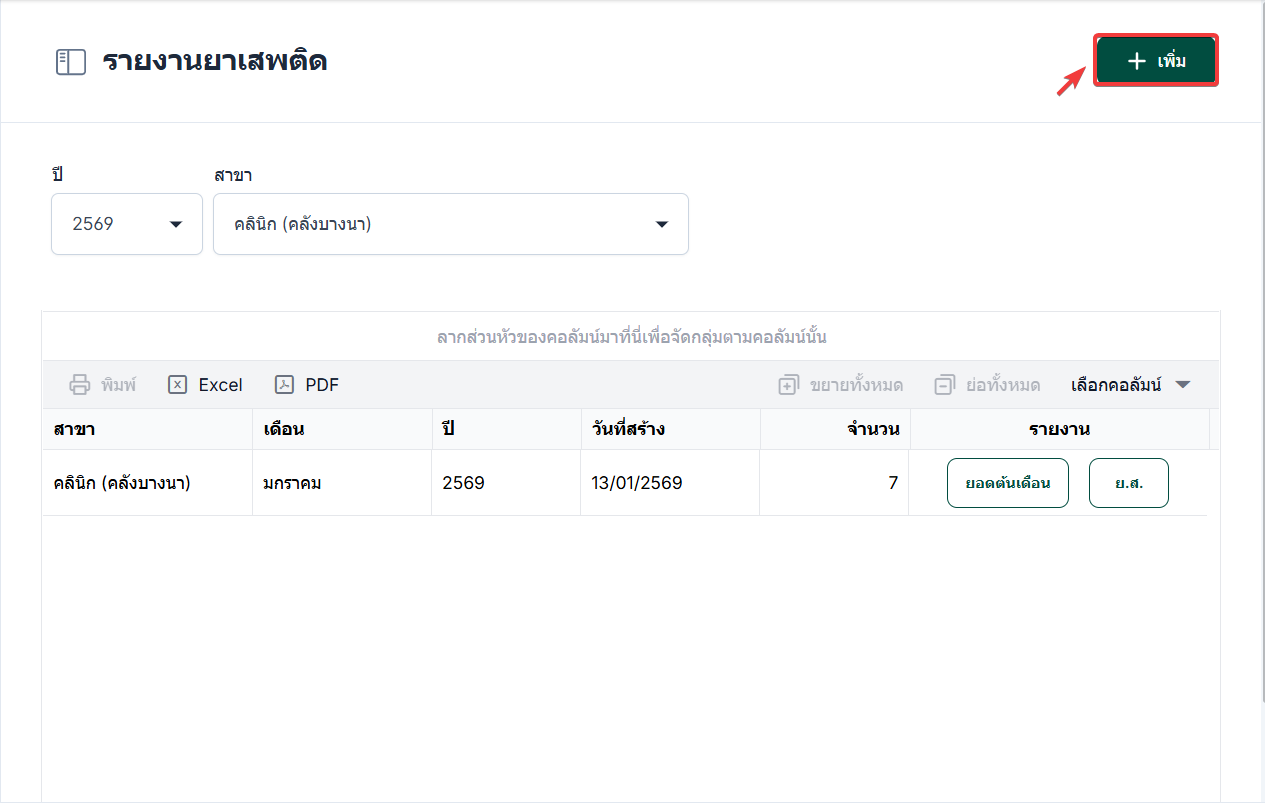Viewport: 1265px width, 810px height.
Task: Click the PDF export icon
Action: [285, 385]
